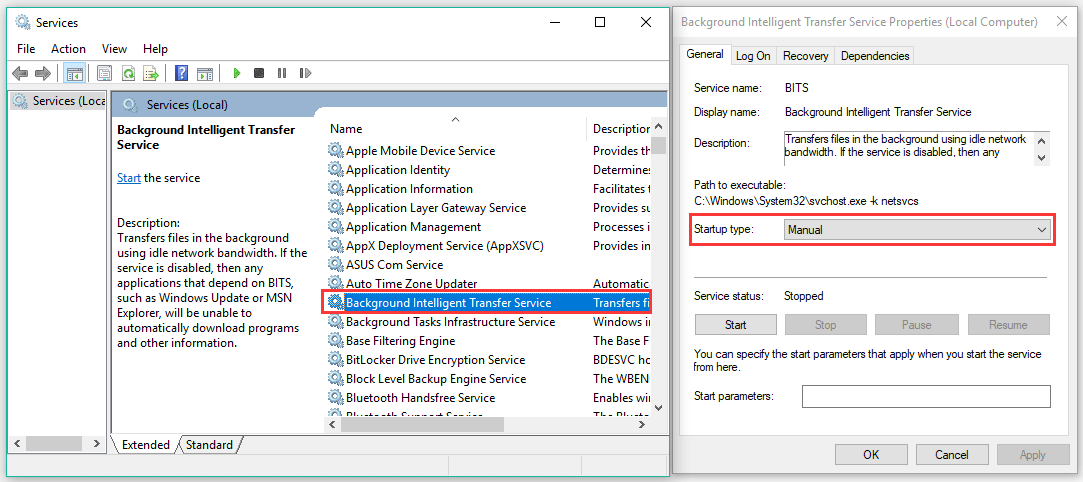Screen dimensions: 1083x482
Task: Select BitLocker Drive Encryption Service row
Action: pos(488,360)
